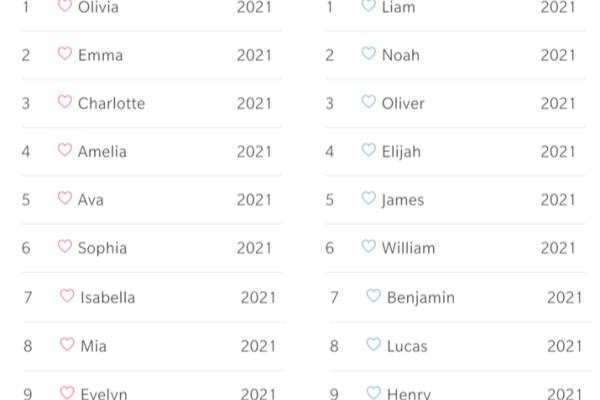Viewport: 600px width, 400px height.
Task: Toggle favorite heart for Benjamin
Action: pos(373,296)
